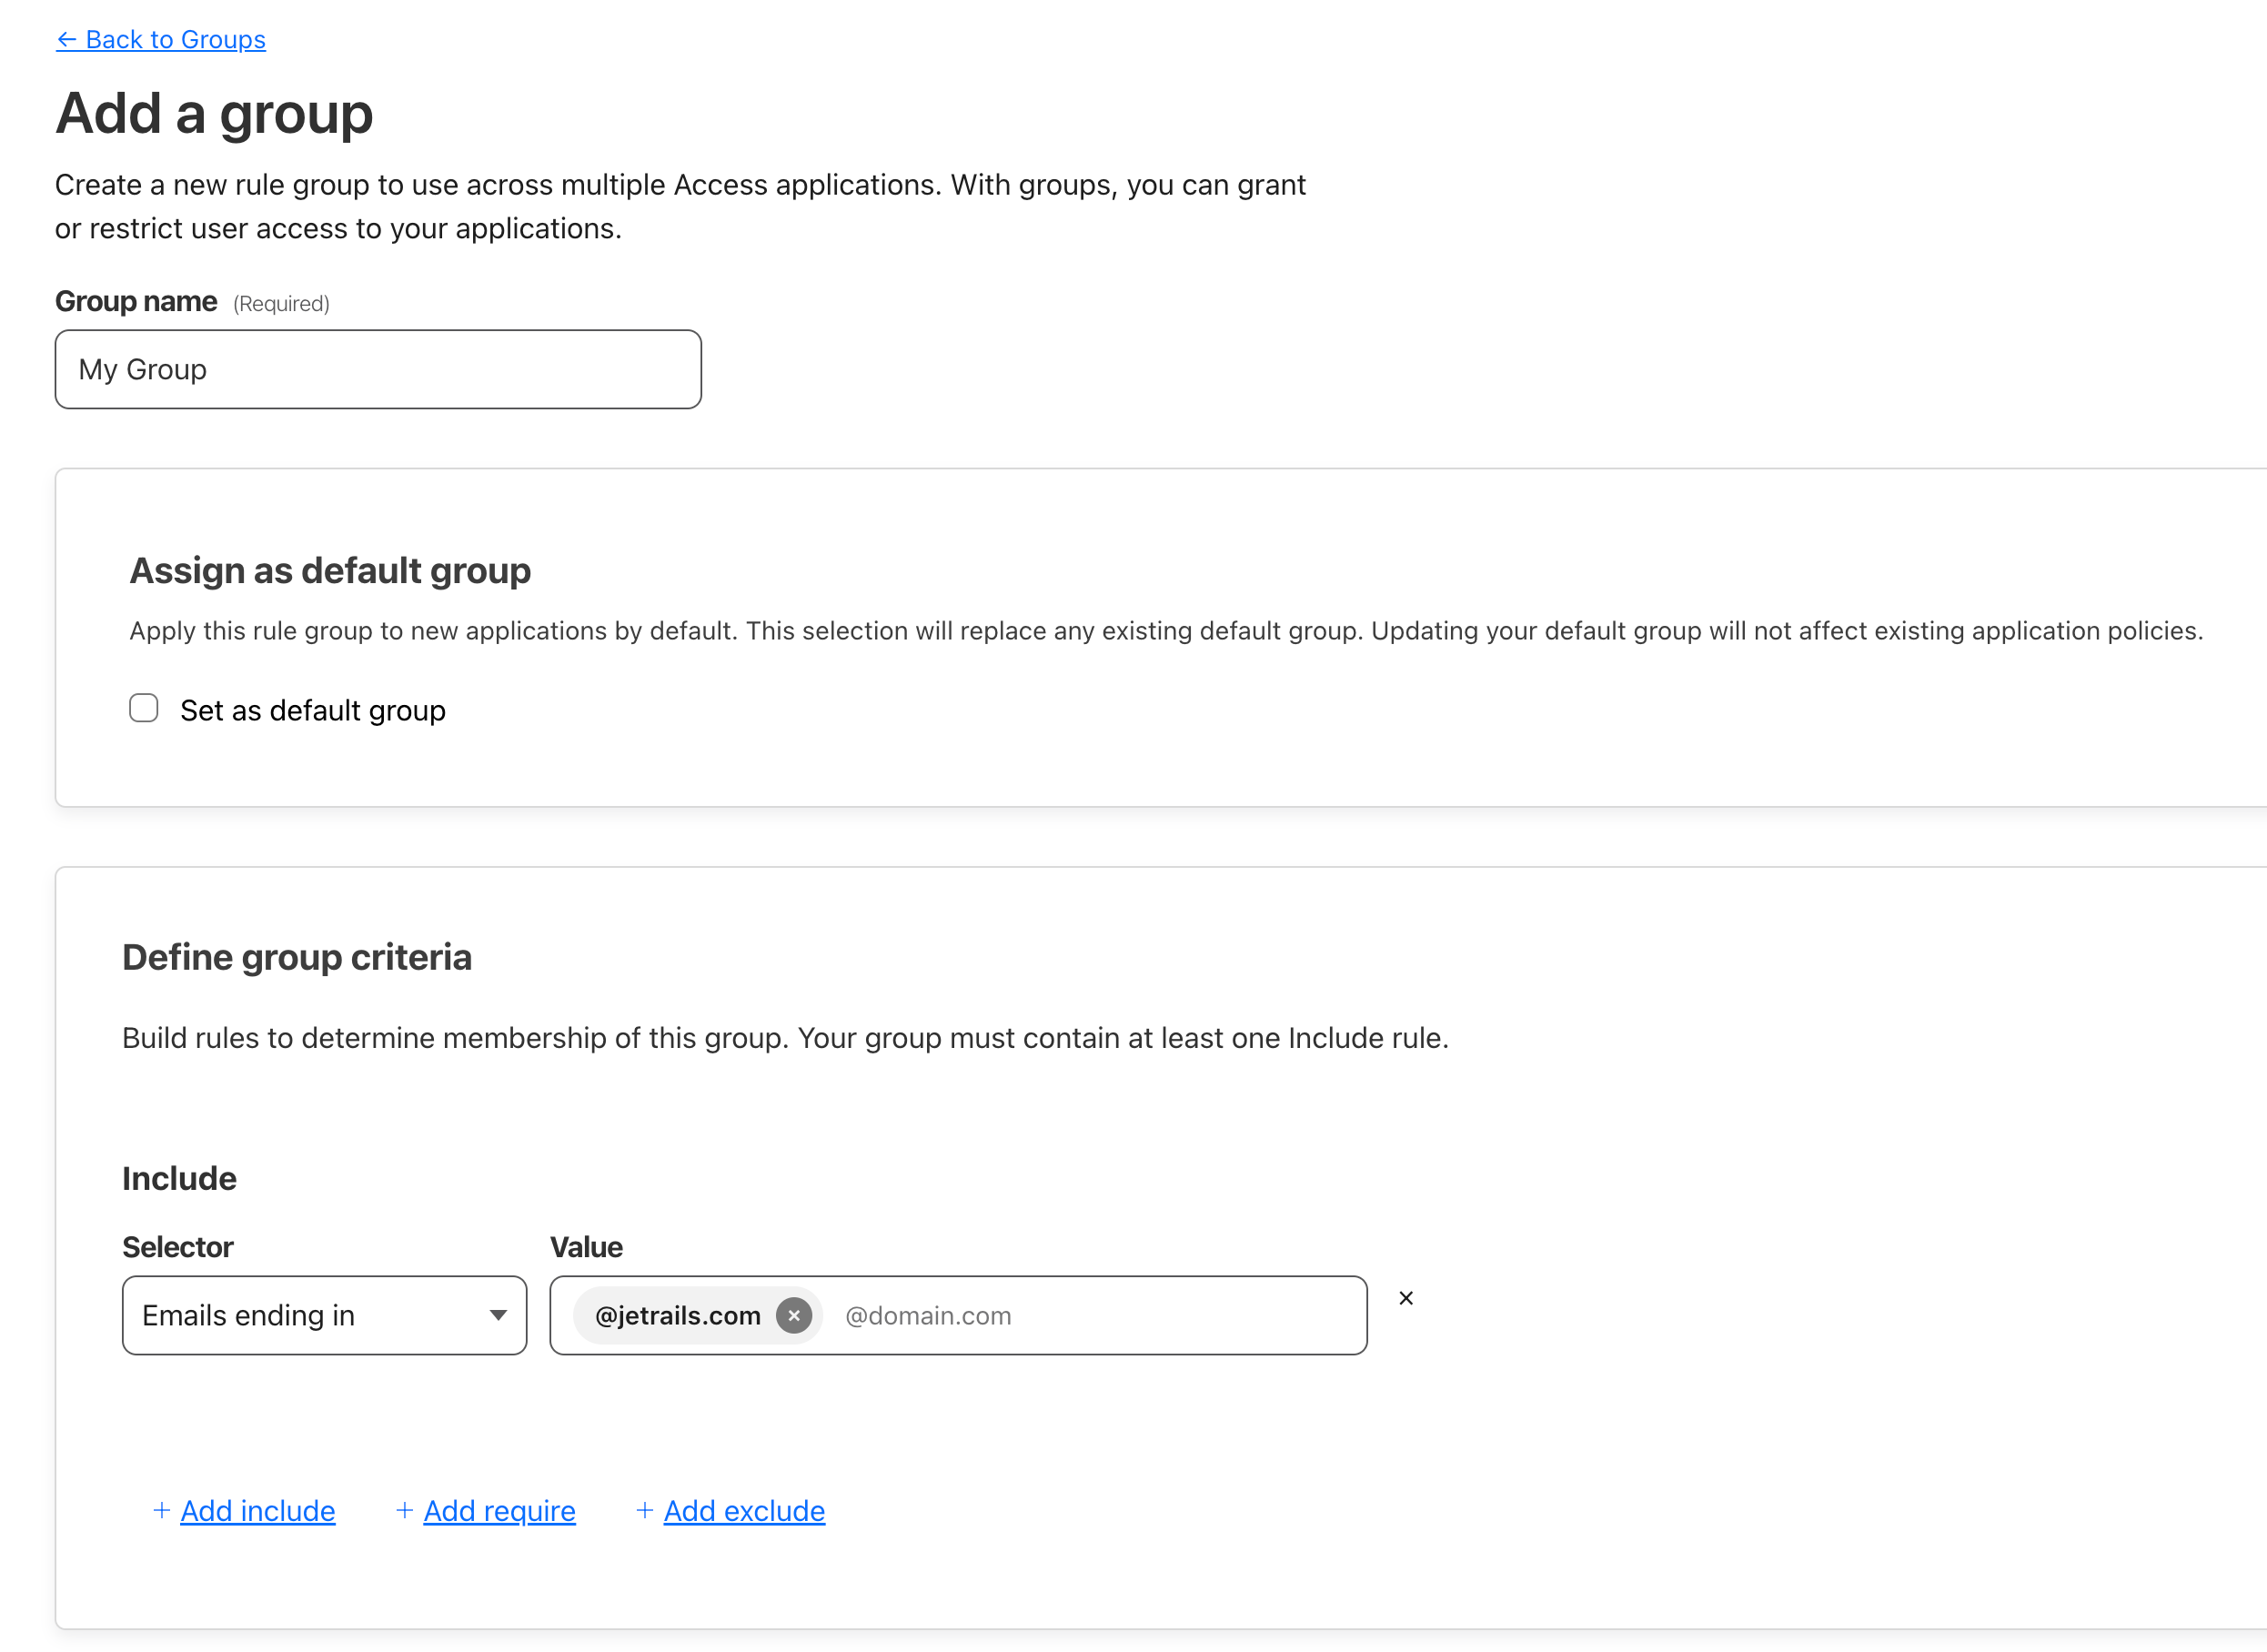Click the plus icon before Add include

pyautogui.click(x=161, y=1510)
